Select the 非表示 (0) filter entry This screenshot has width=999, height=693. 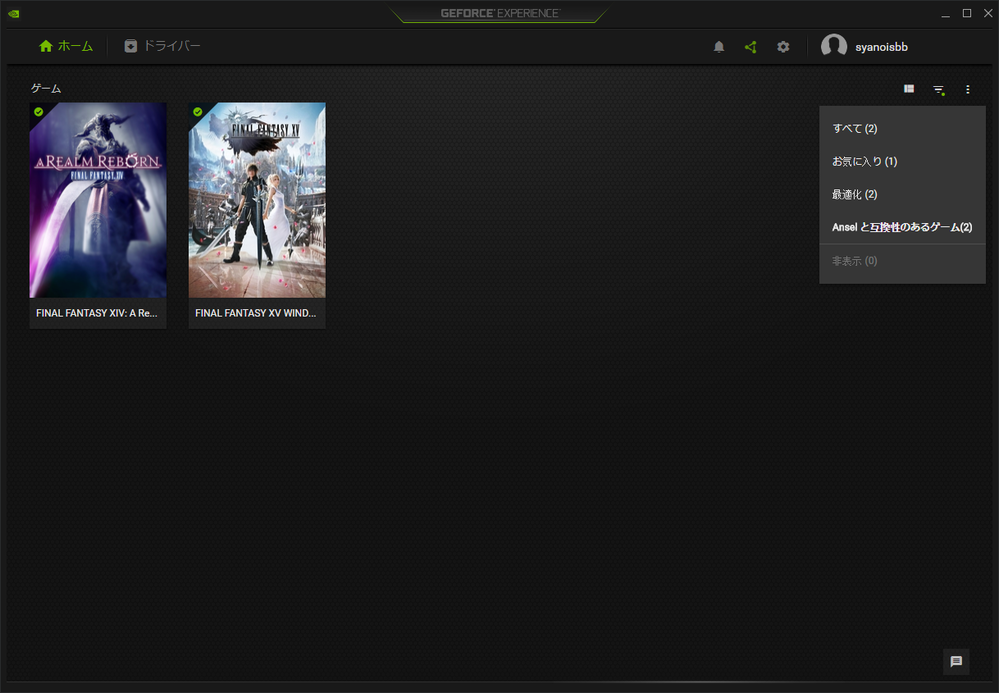click(902, 261)
